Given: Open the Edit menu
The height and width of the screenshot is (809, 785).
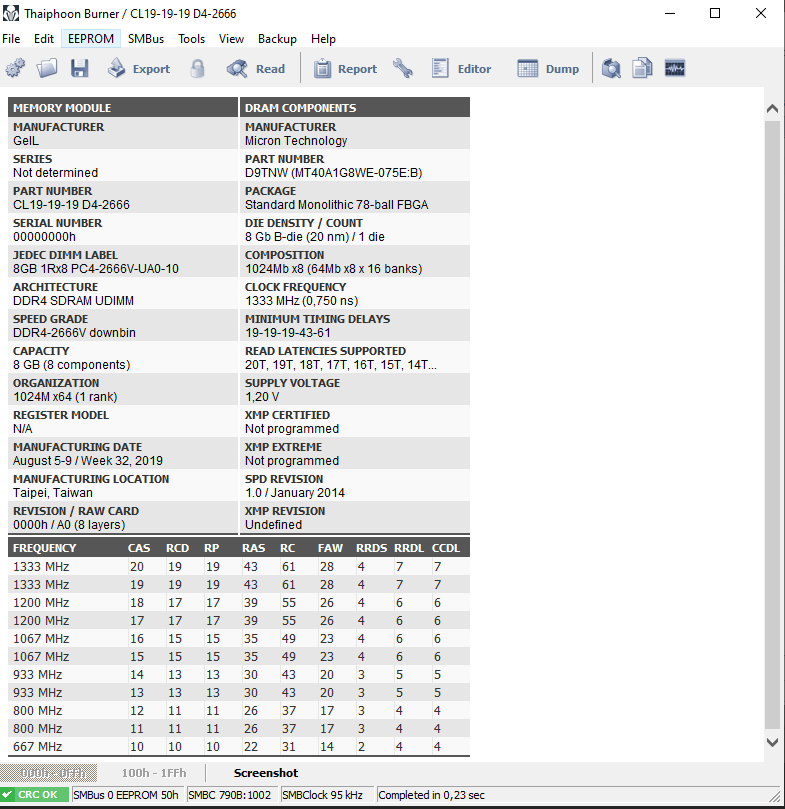Looking at the screenshot, I should pos(44,39).
